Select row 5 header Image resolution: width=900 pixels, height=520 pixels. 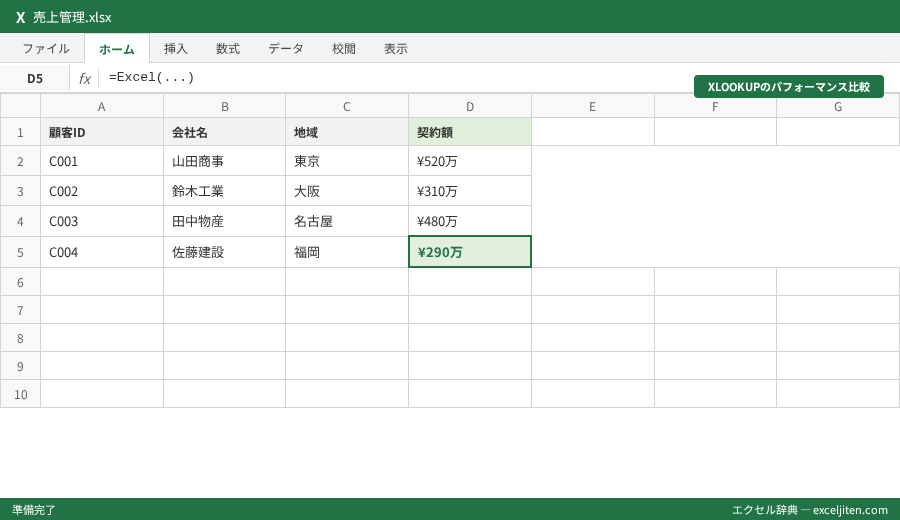20,252
